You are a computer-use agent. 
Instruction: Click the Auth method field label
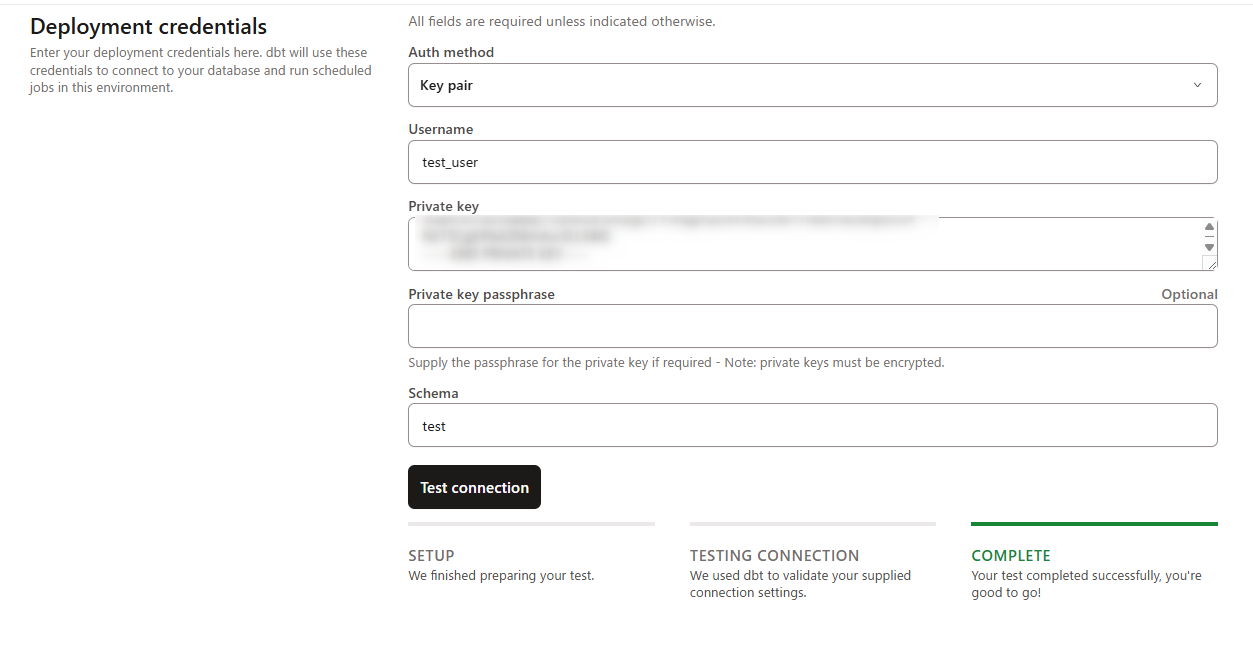point(451,52)
